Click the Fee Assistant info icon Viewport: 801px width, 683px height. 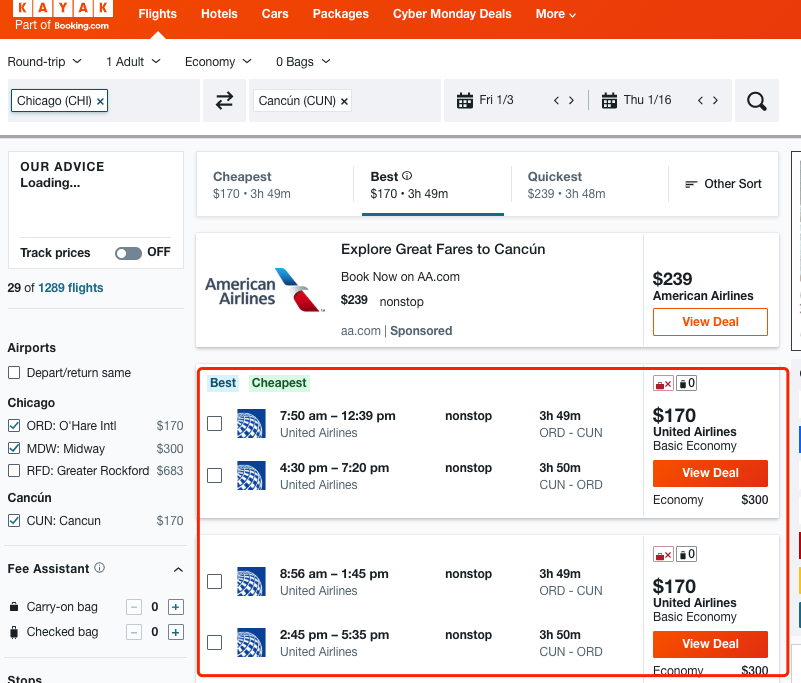100,568
